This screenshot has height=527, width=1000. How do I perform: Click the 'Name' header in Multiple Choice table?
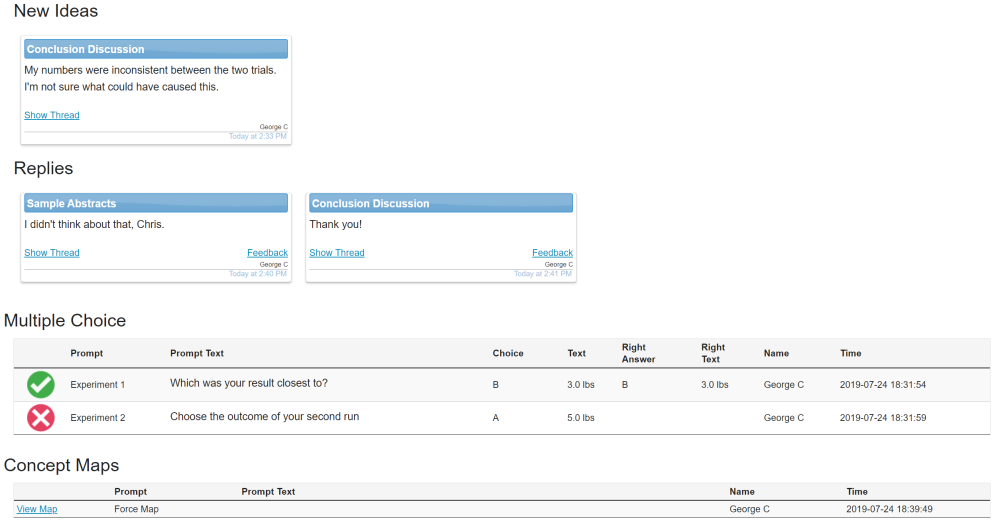[776, 353]
